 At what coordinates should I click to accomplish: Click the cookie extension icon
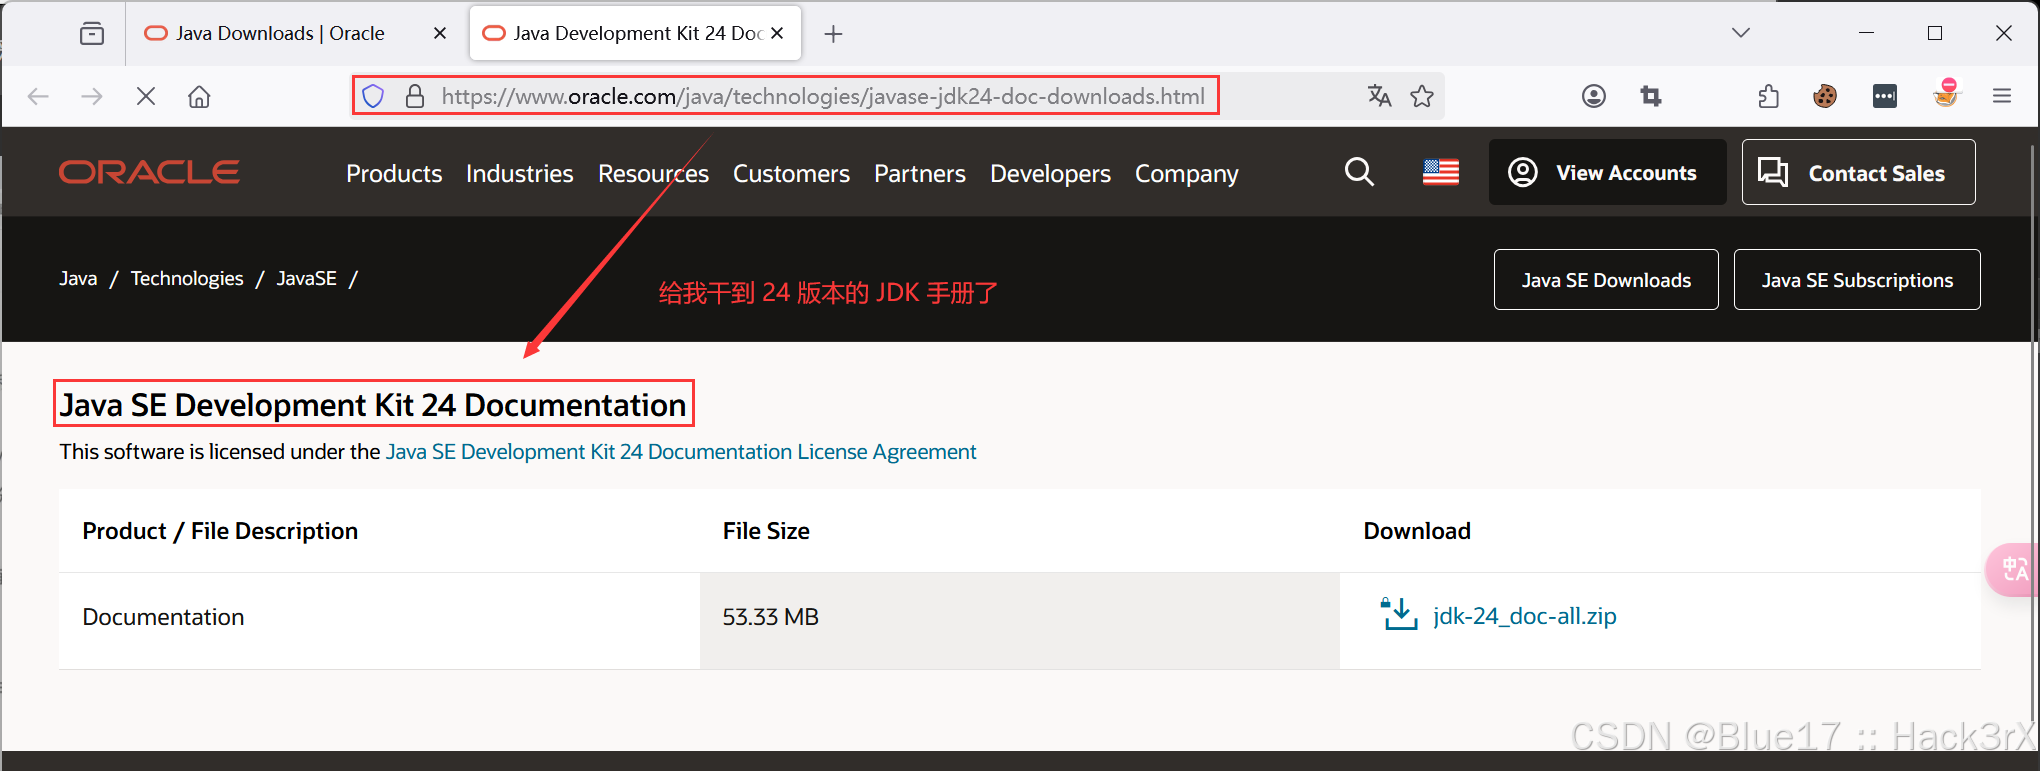(1825, 96)
